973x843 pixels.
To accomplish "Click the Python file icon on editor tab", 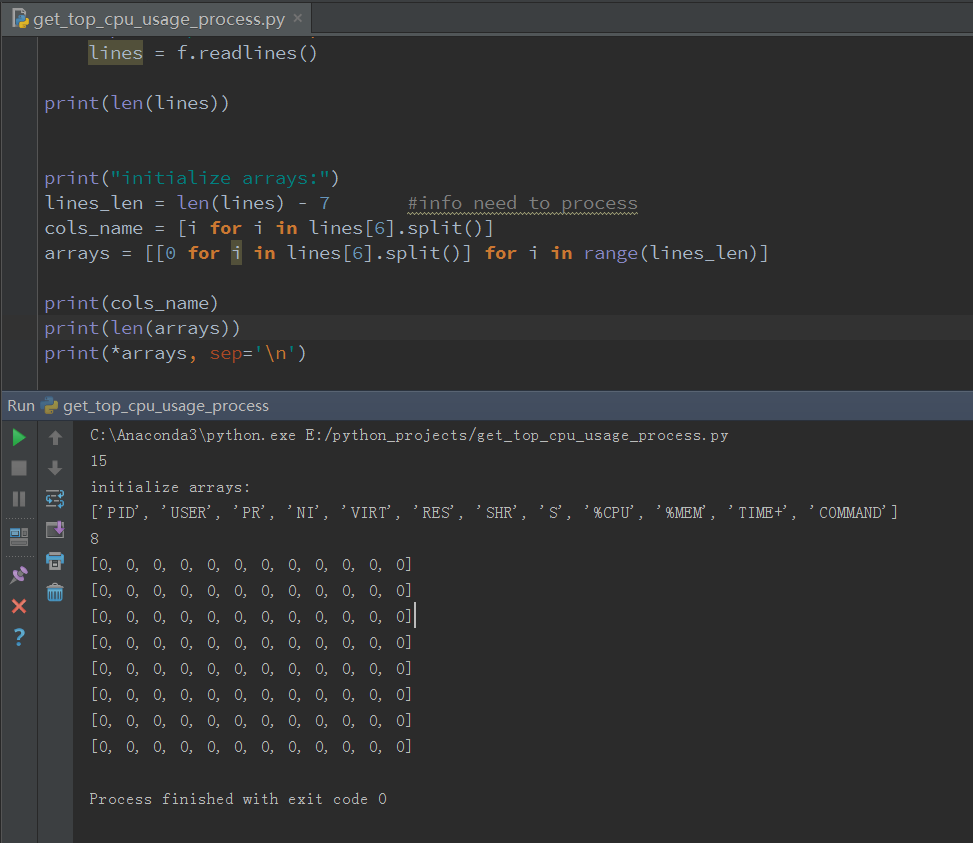I will (20, 19).
